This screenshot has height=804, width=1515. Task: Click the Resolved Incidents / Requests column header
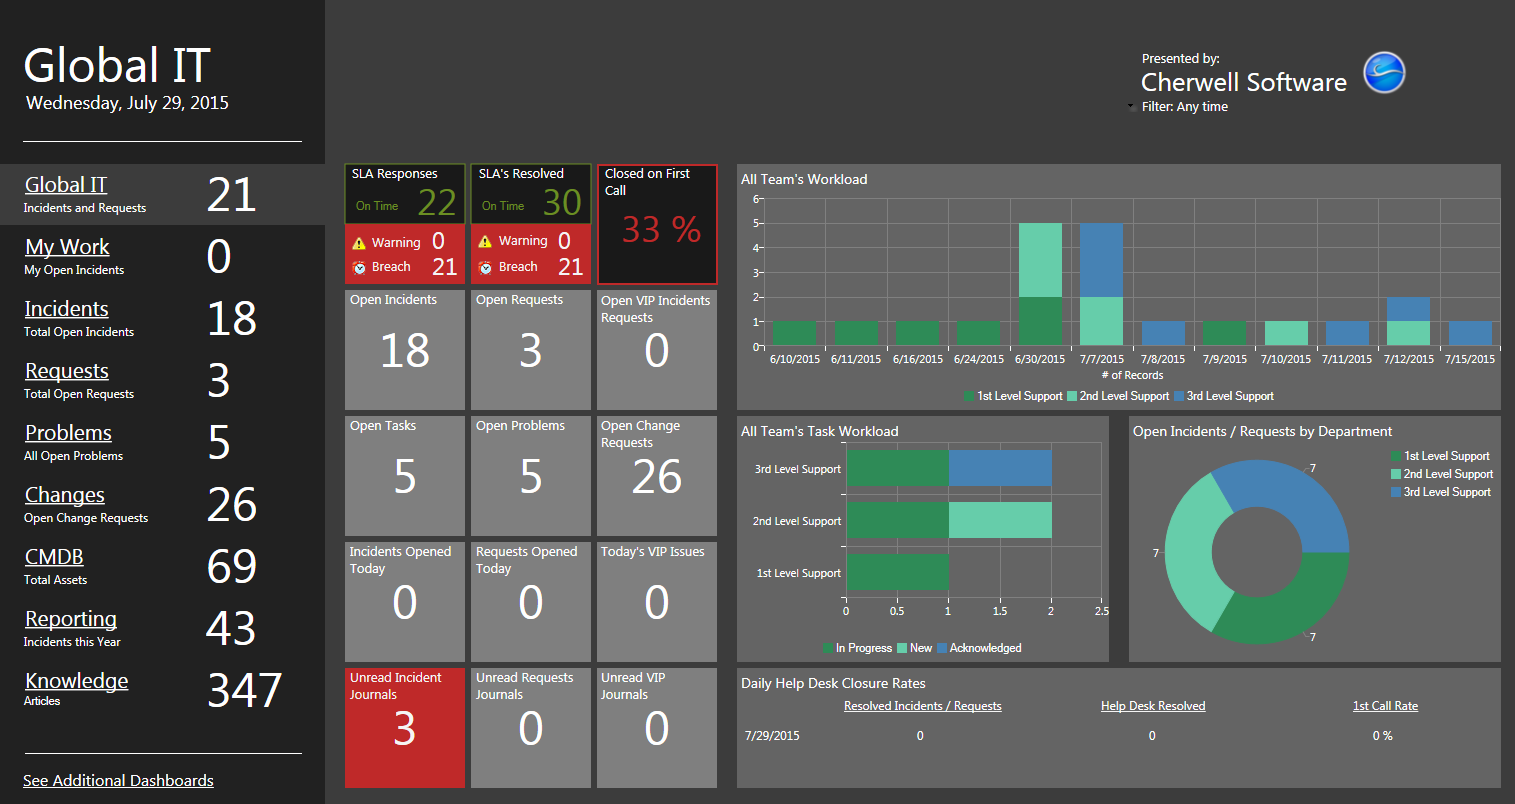(922, 706)
